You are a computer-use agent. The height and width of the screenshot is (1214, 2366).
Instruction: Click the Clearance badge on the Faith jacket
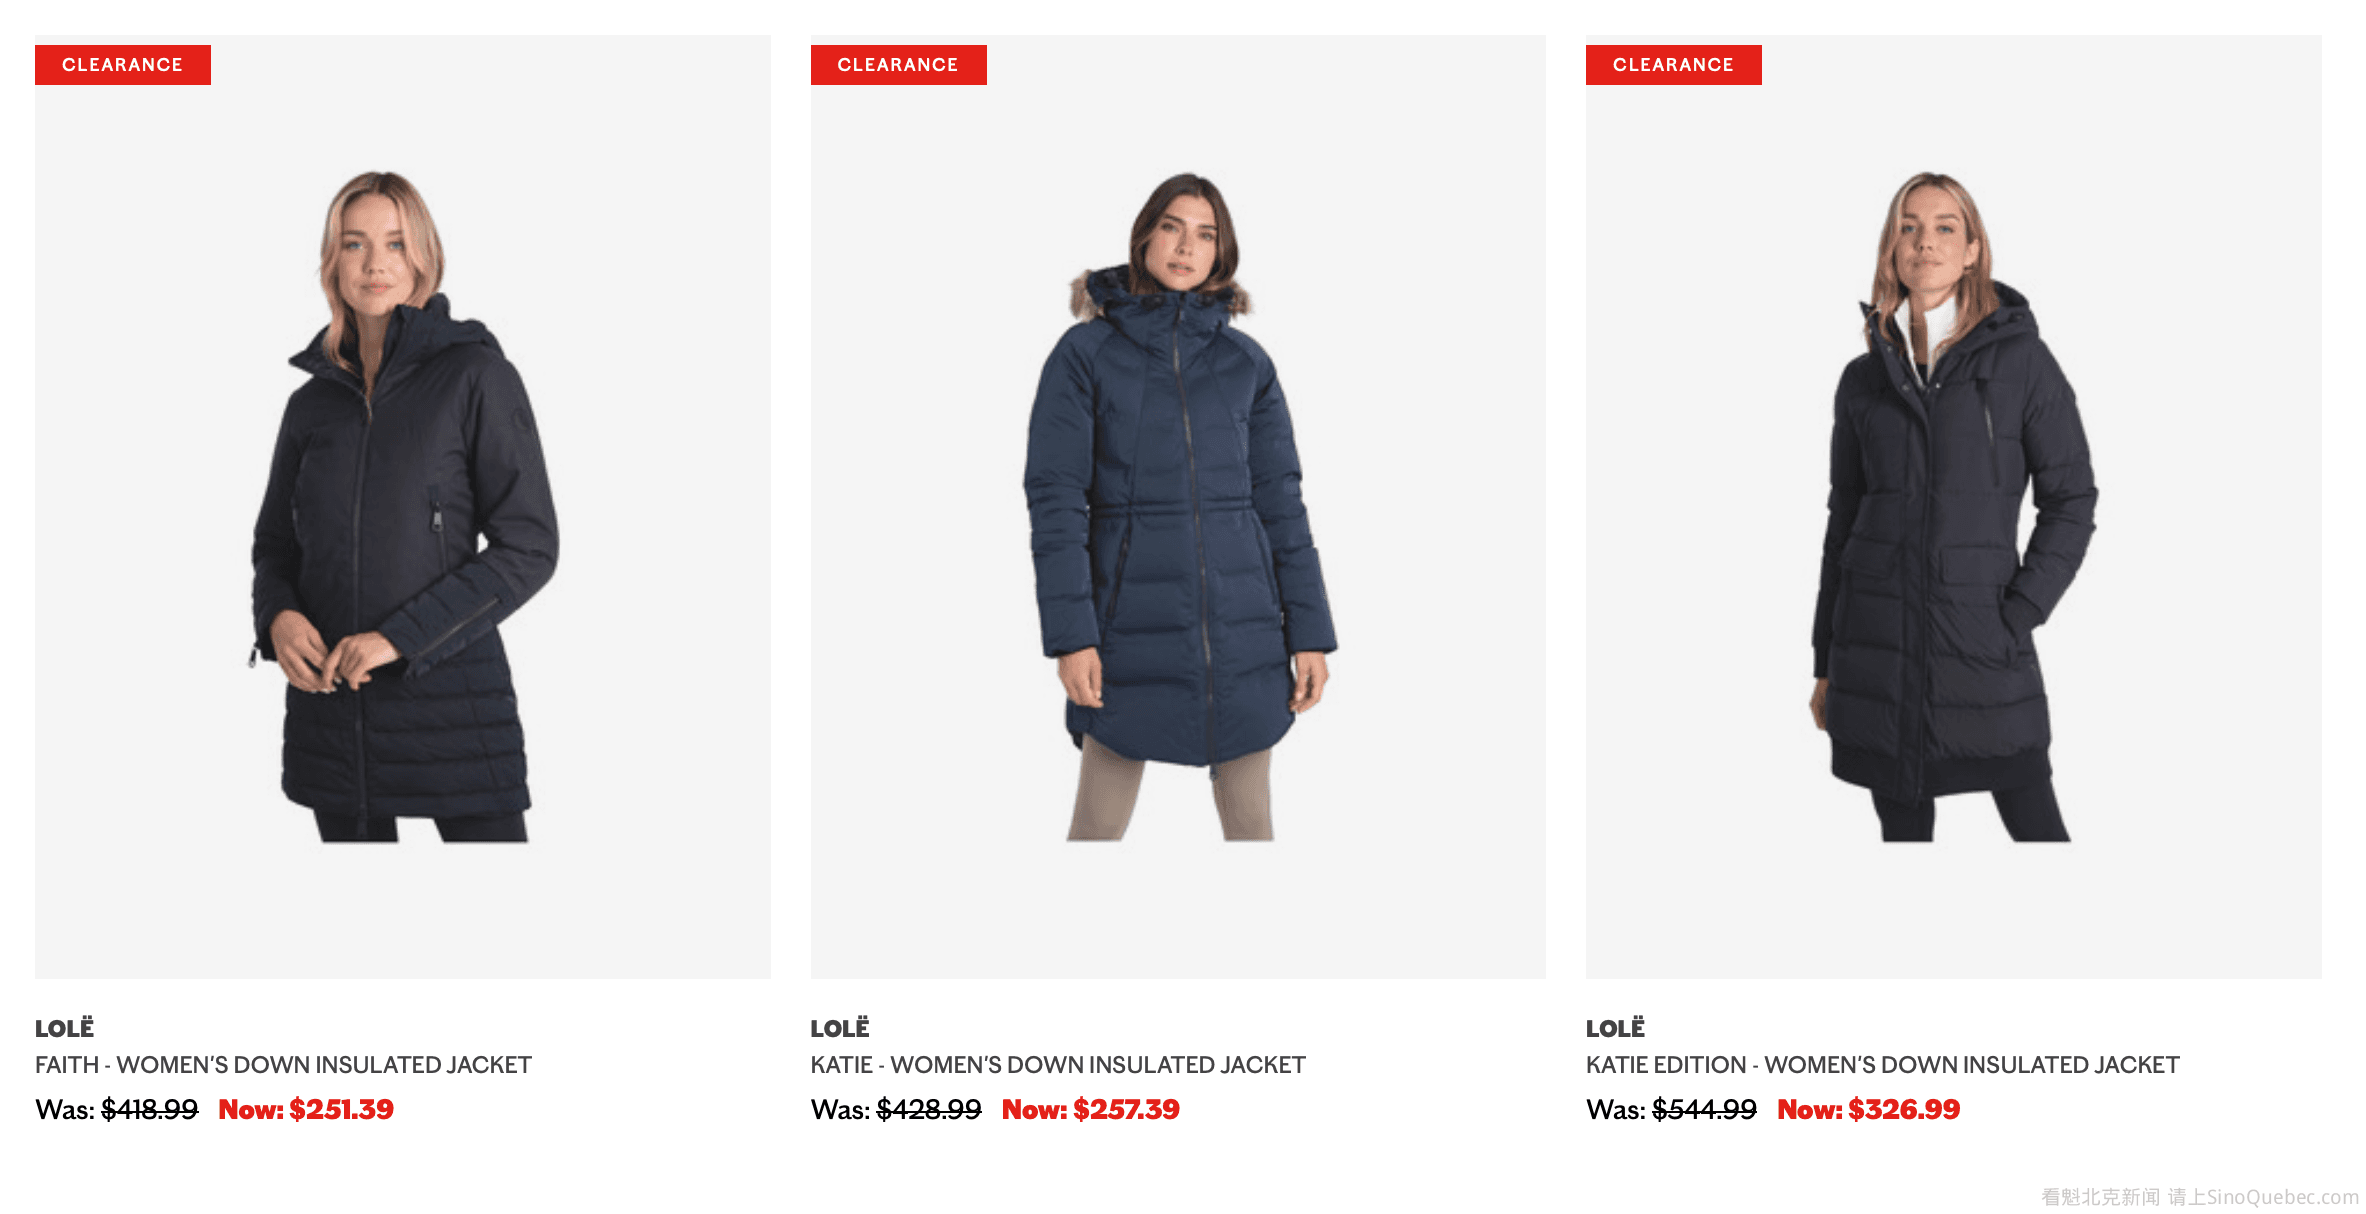coord(123,65)
